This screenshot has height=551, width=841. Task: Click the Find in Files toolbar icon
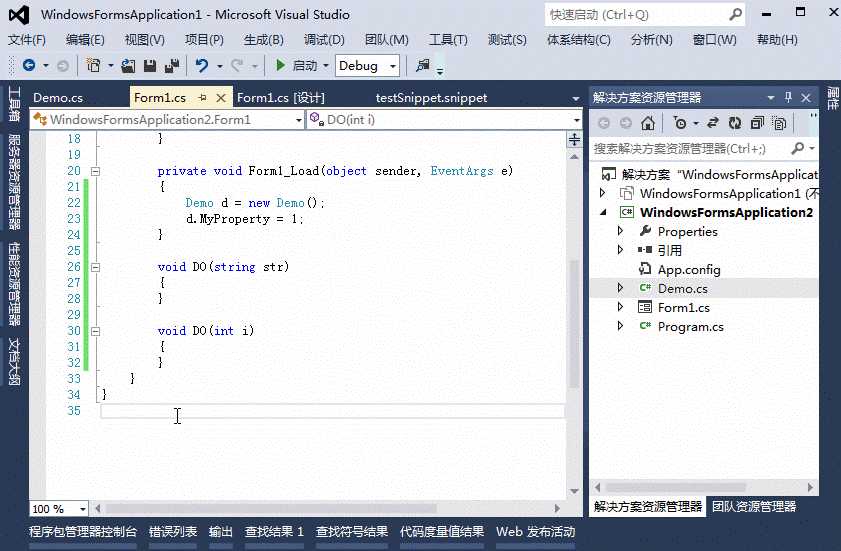tap(423, 65)
